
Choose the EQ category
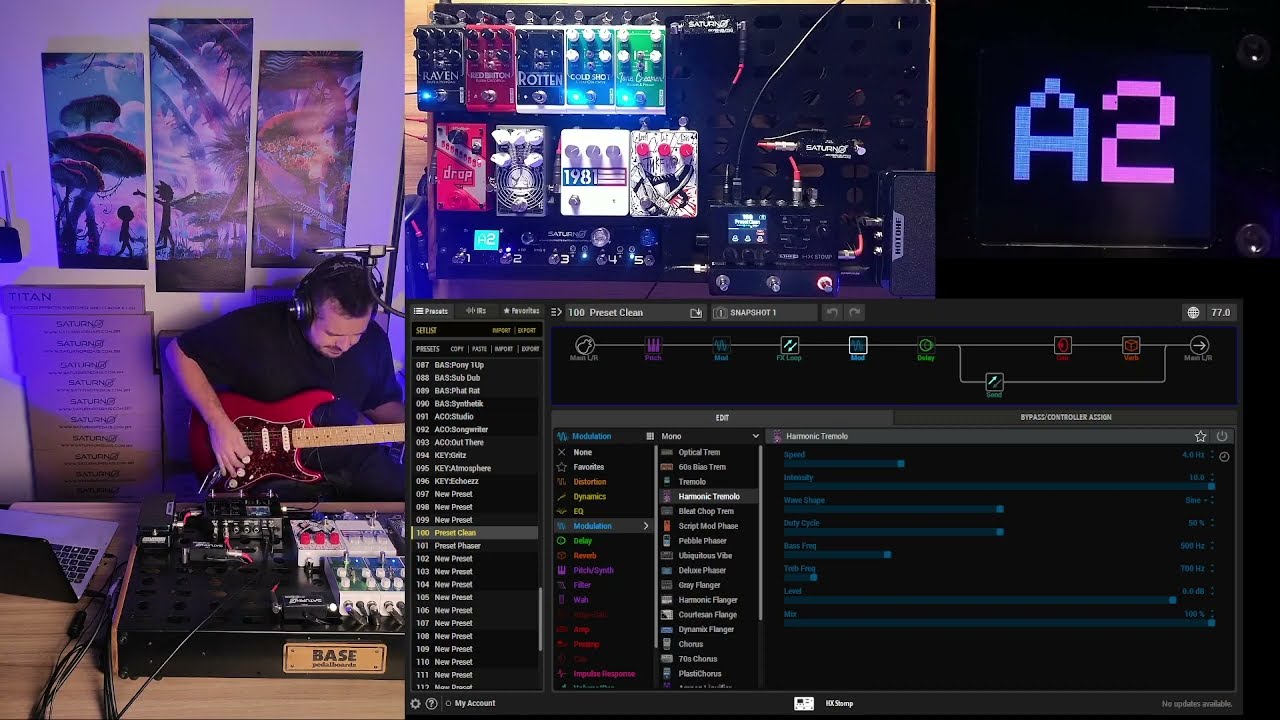pos(603,511)
